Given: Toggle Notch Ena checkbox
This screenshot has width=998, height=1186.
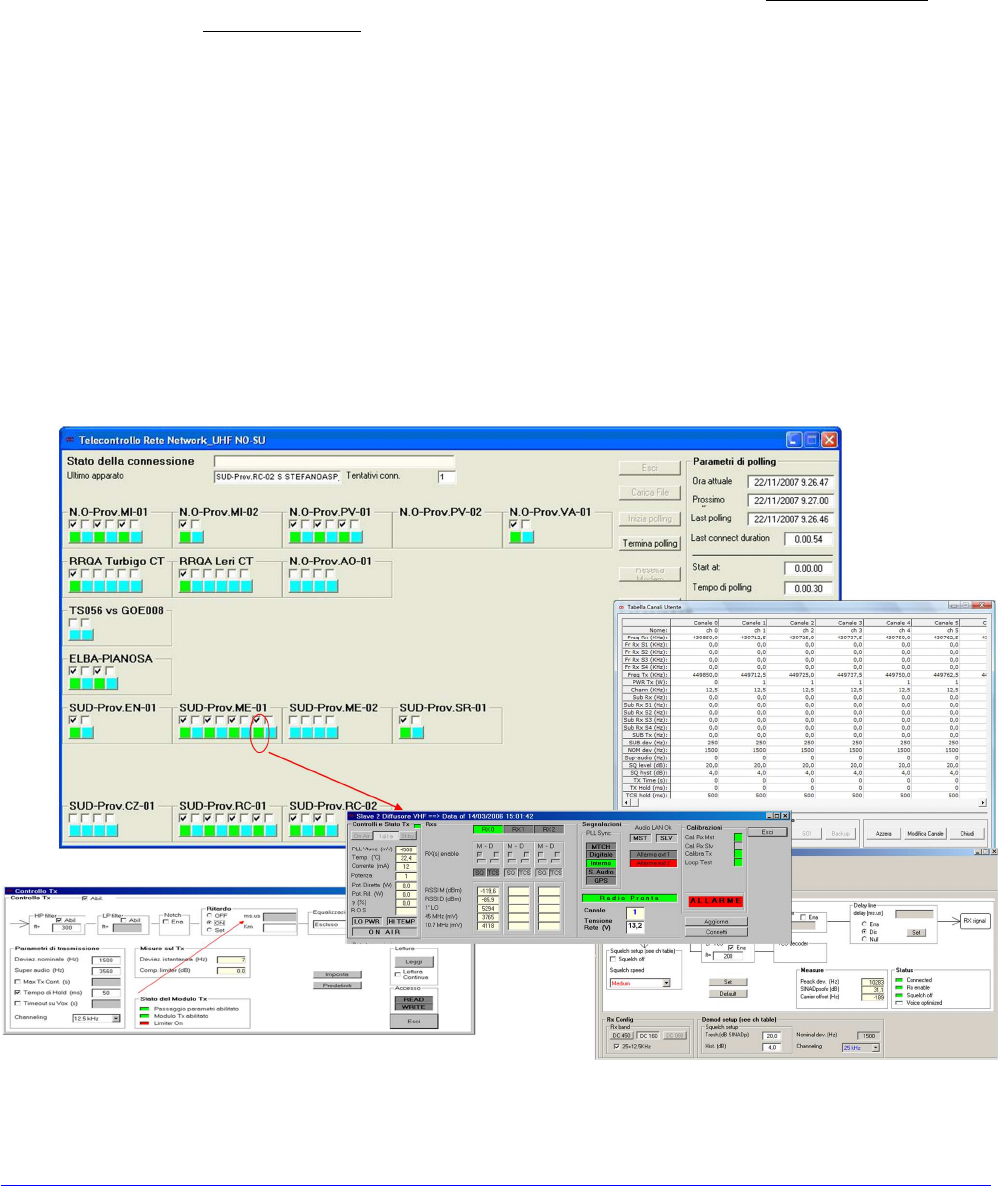Looking at the screenshot, I should (x=166, y=922).
